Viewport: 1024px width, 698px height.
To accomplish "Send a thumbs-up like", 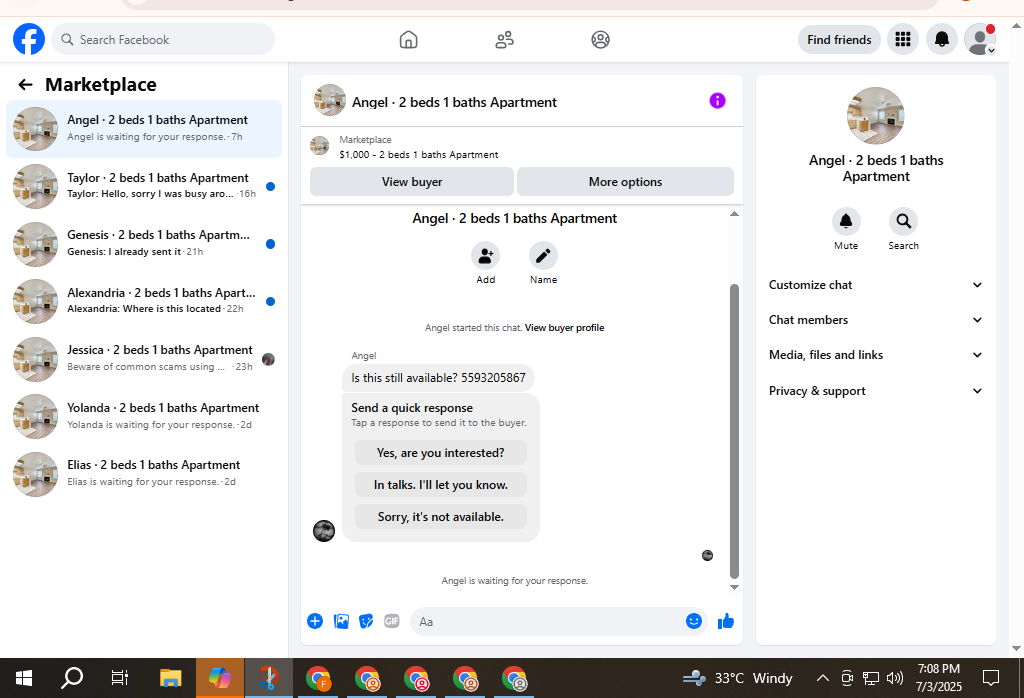I will (726, 621).
